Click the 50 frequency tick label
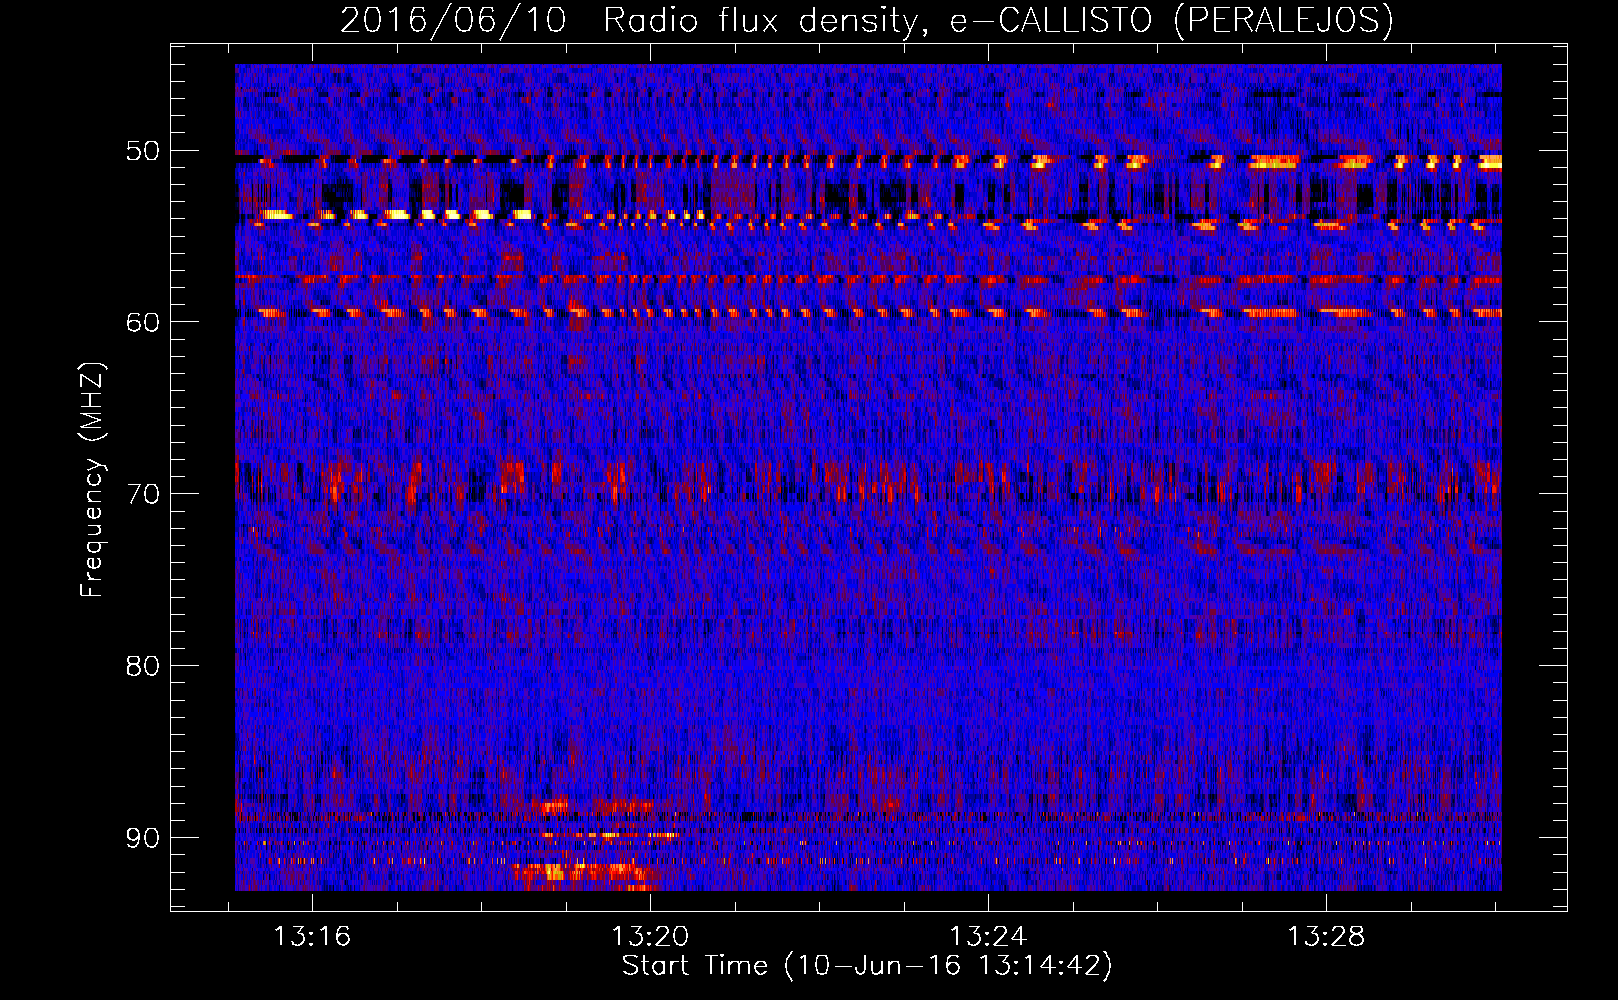 point(143,151)
